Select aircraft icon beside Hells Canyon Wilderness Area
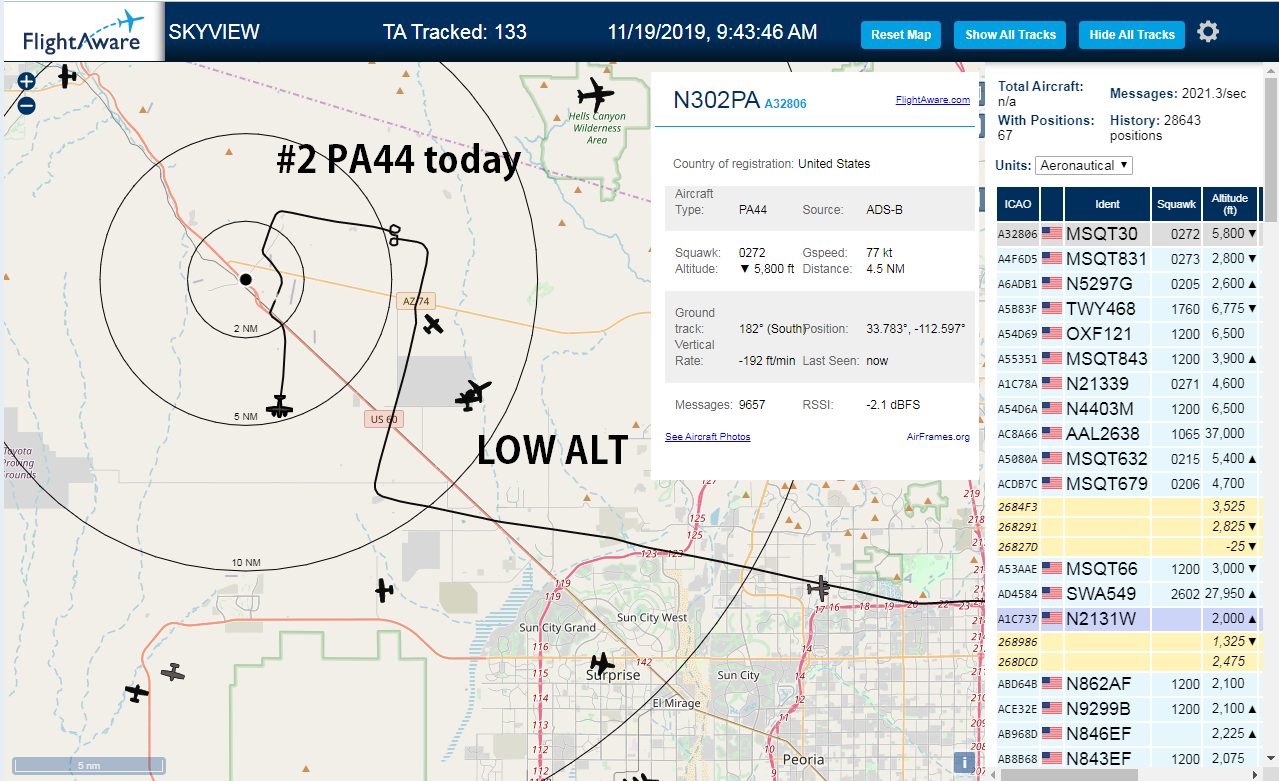1279x781 pixels. coord(596,96)
